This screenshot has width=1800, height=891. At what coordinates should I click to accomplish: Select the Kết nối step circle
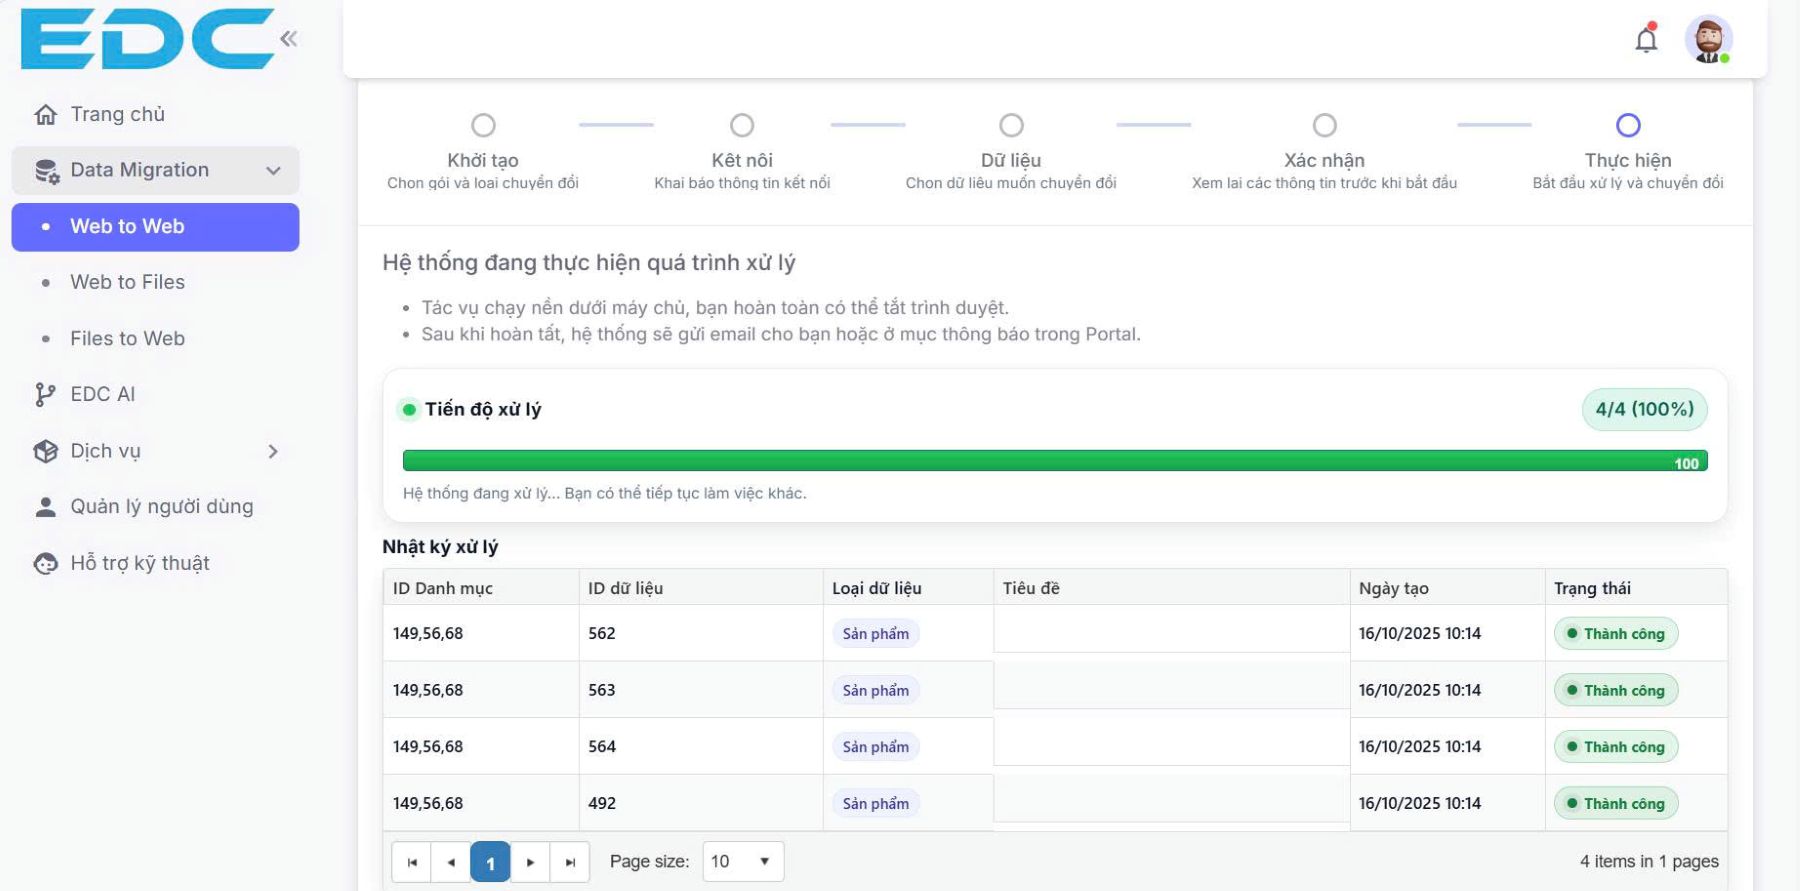742,125
